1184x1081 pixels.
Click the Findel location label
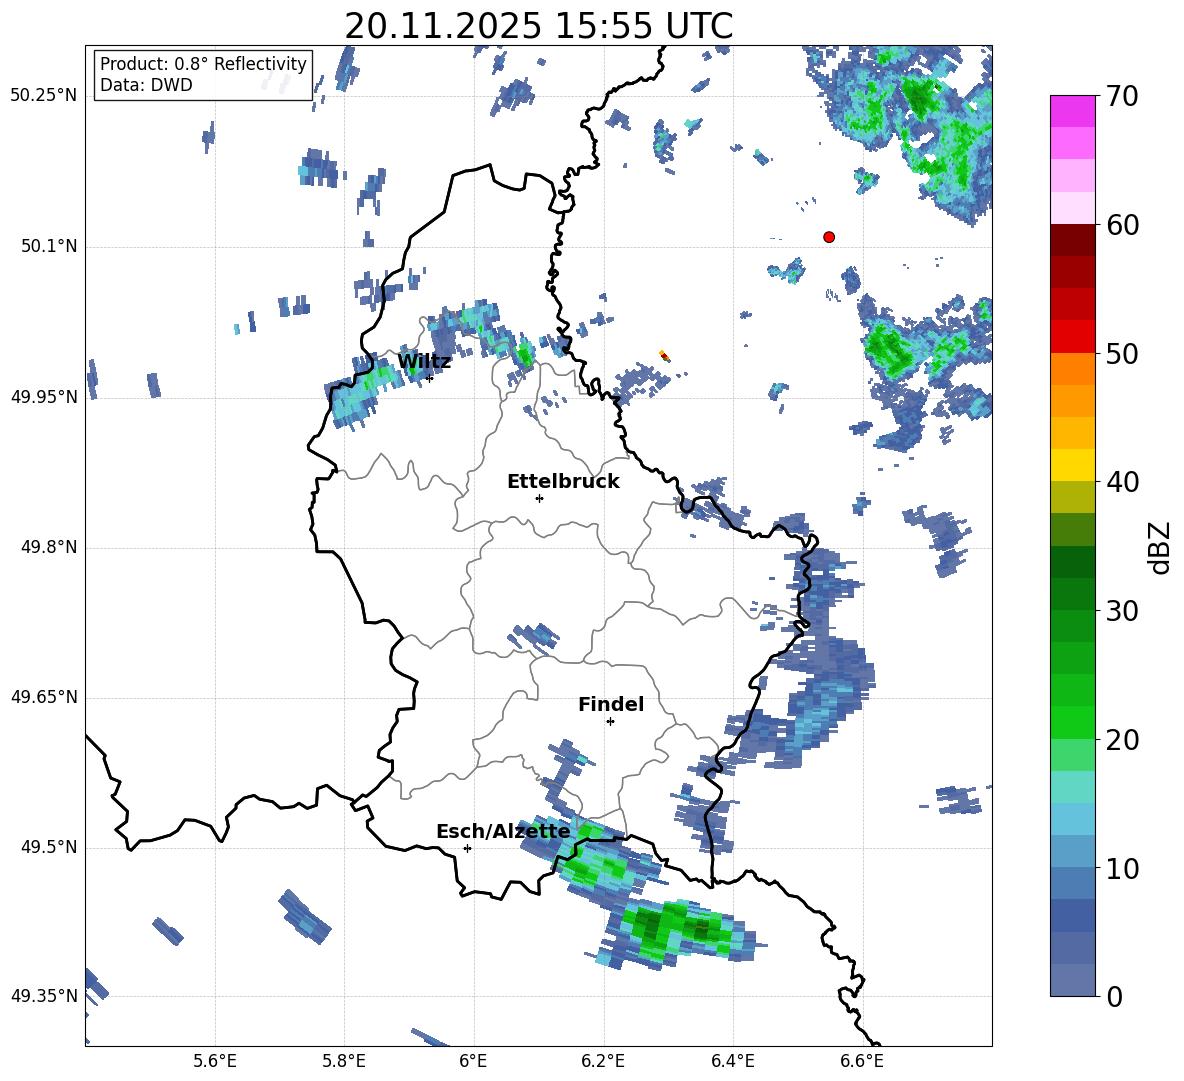(x=611, y=704)
